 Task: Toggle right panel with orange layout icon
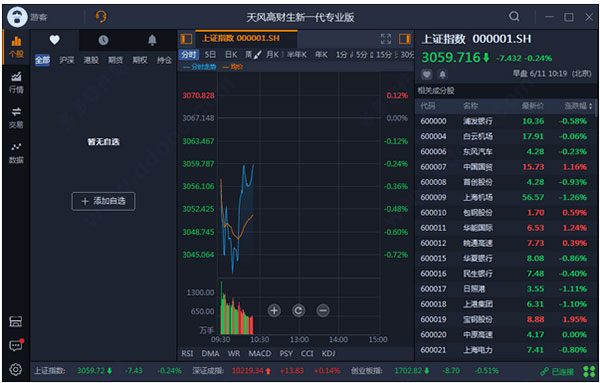pos(404,39)
